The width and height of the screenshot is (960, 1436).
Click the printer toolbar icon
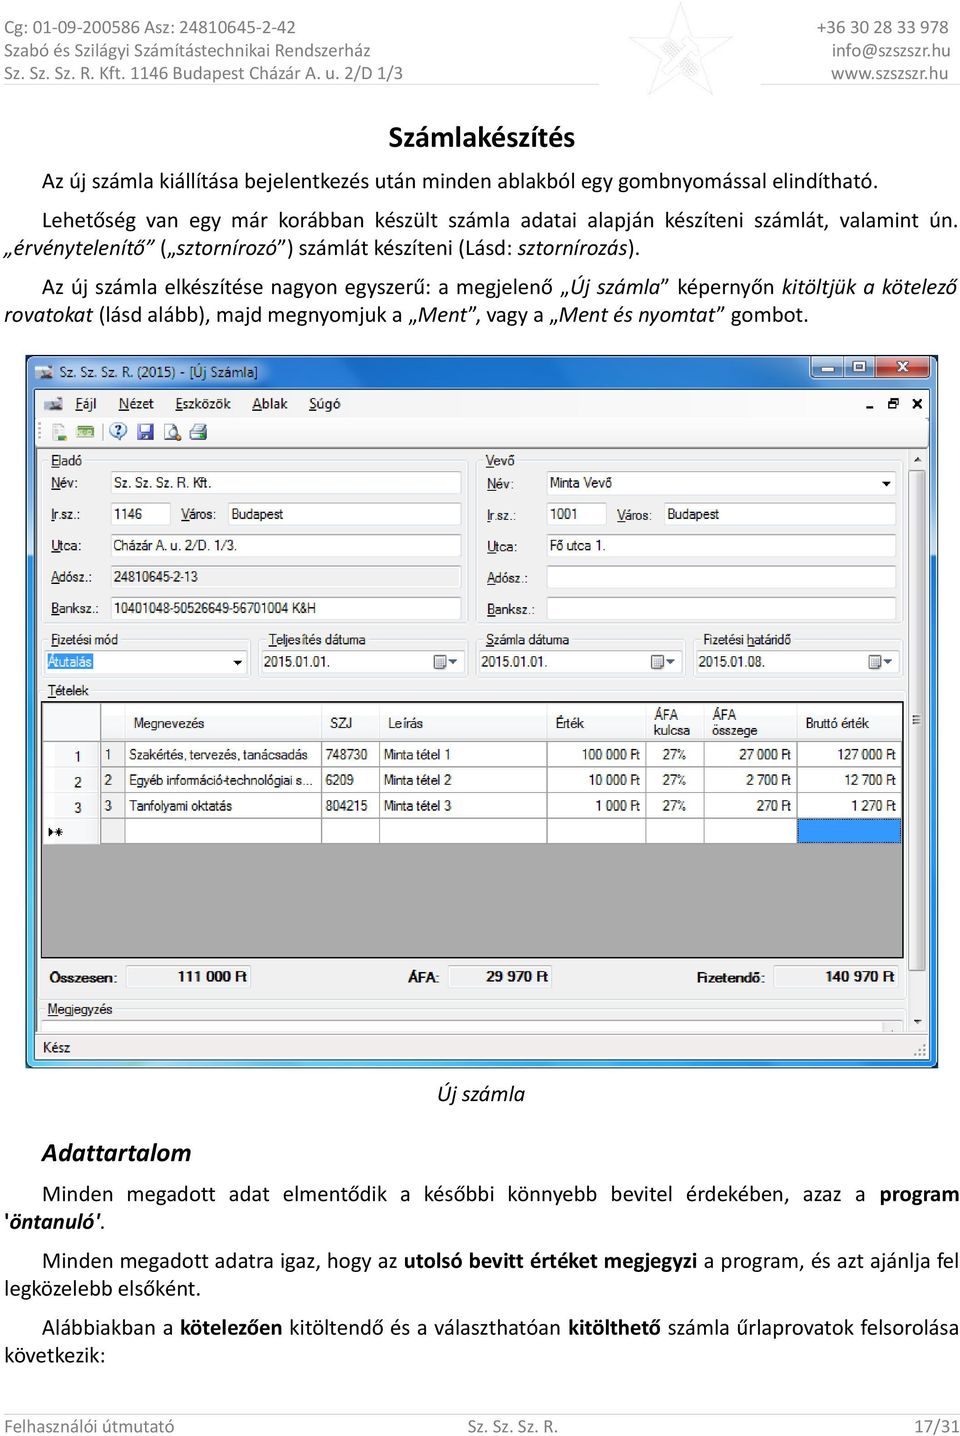tap(198, 432)
